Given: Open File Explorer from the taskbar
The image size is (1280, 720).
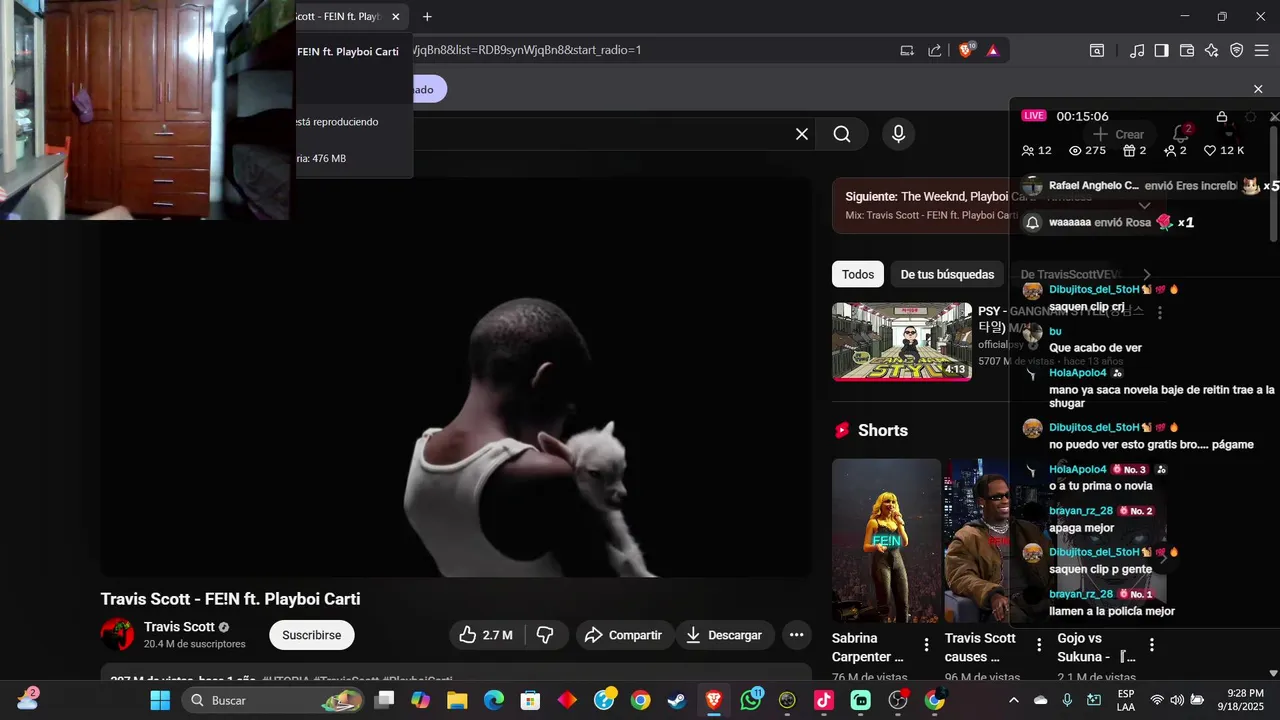Looking at the screenshot, I should tap(457, 700).
